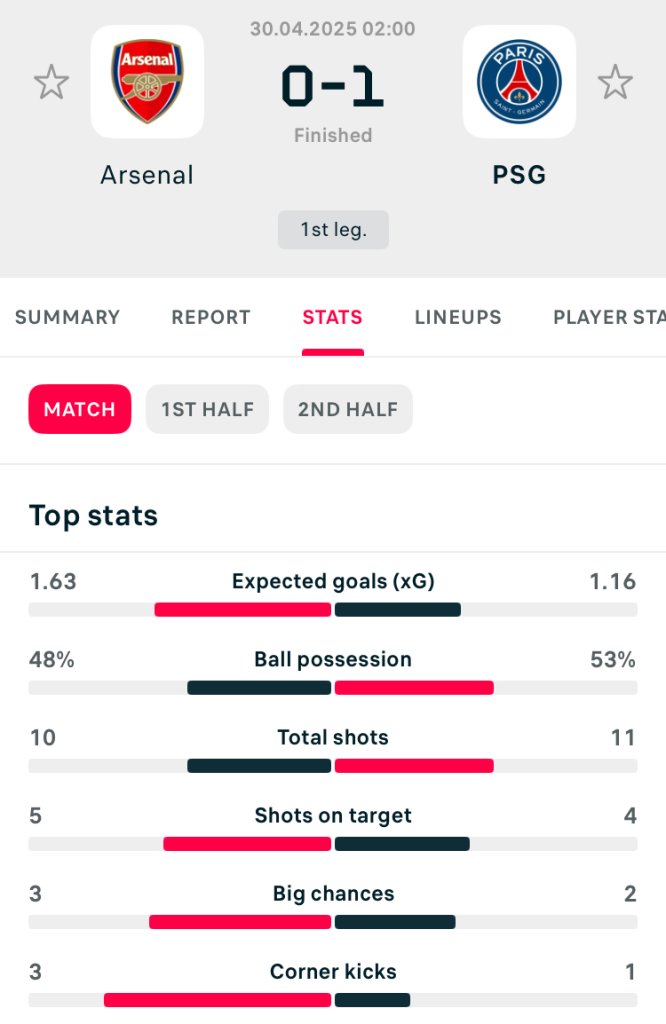Open the PSG team crest
666x1024 pixels.
[x=519, y=82]
